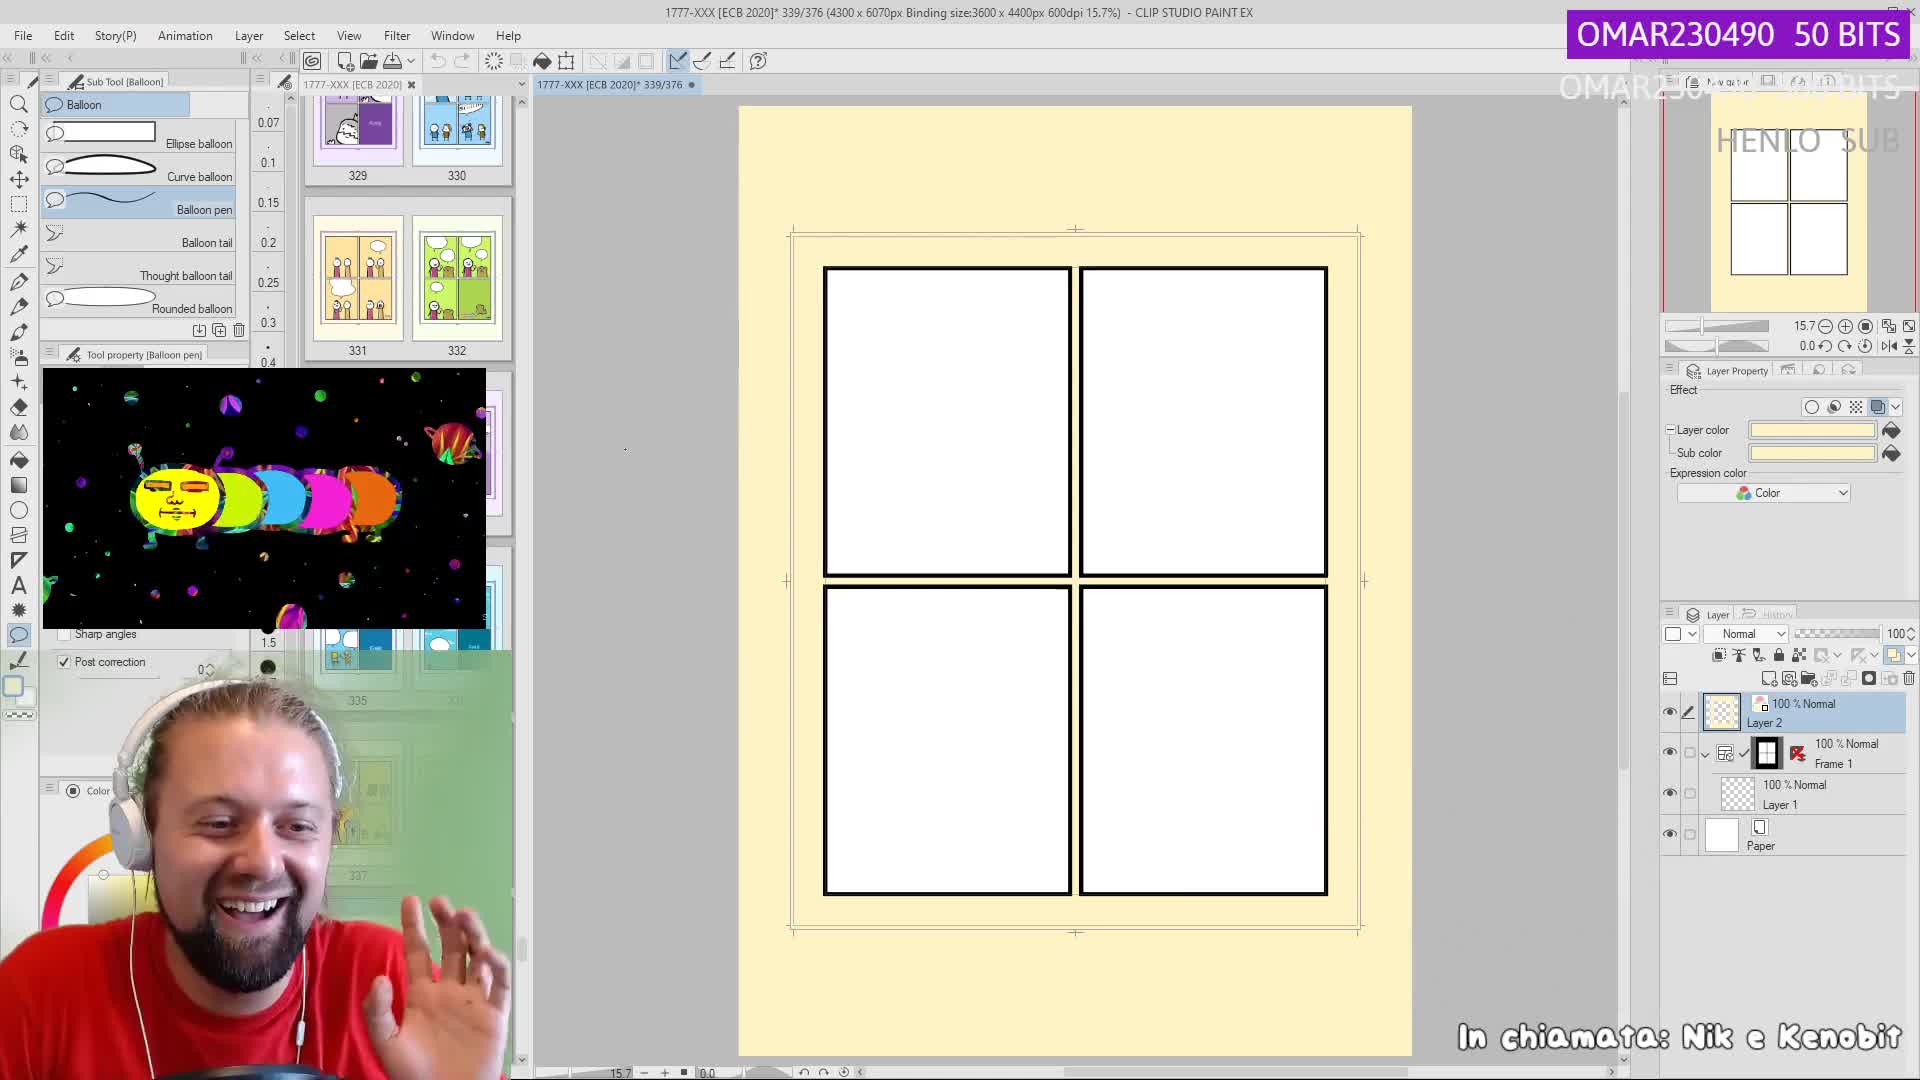Screen dimensions: 1920x1080
Task: Click Open file toolbar icon
Action: point(369,61)
